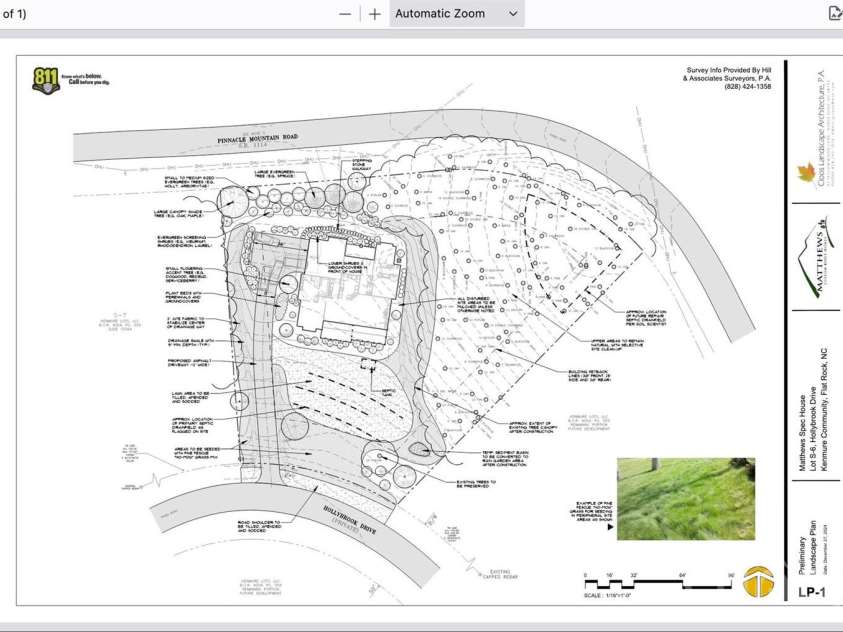
Task: Click the zoom out minus icon
Action: [345, 13]
